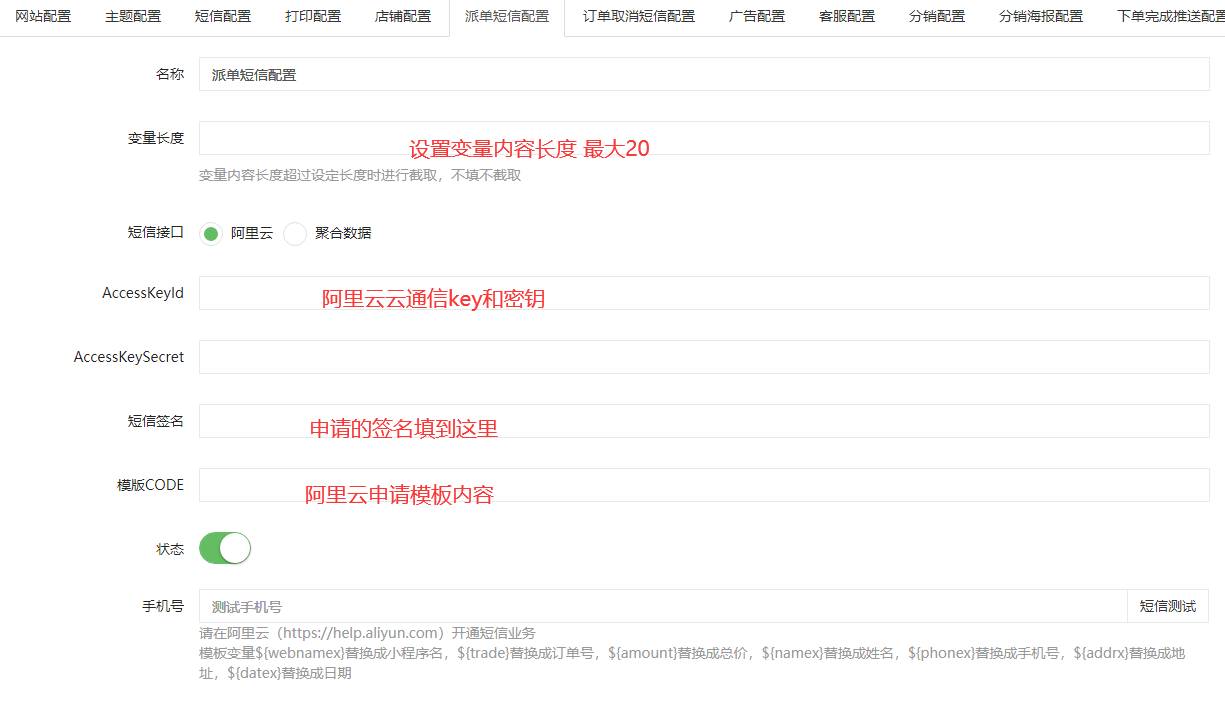Select the 店铺配置 tab

(403, 17)
